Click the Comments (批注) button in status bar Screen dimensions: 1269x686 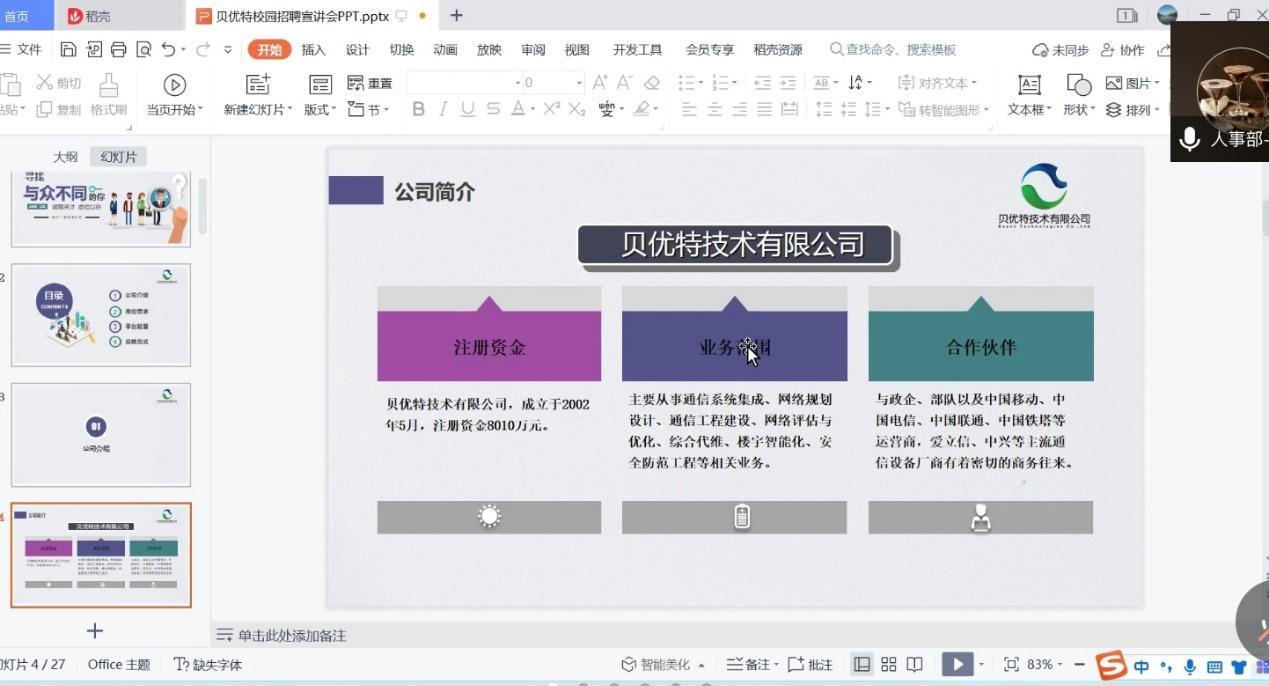point(811,665)
